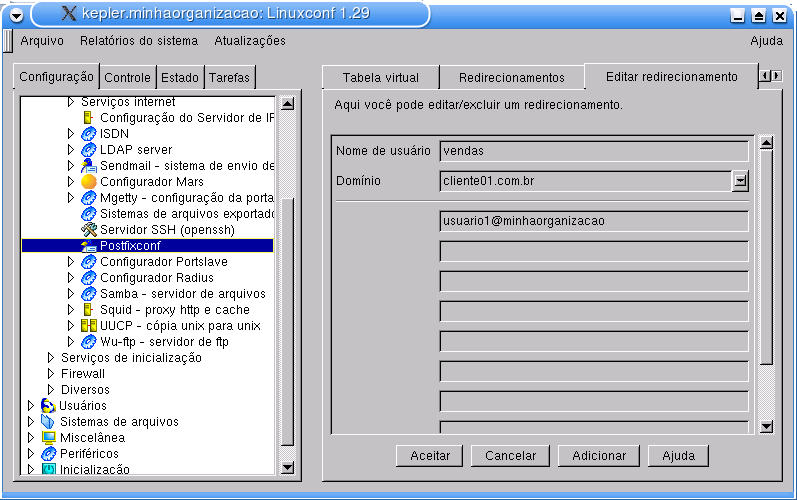Click the Squid proxy icon
Image resolution: width=797 pixels, height=500 pixels.
click(x=87, y=310)
